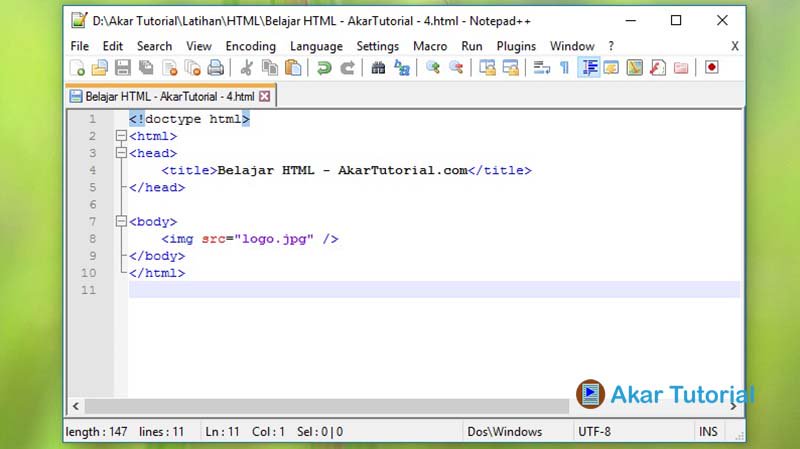Toggle the Word wrap icon
Viewport: 800px width, 449px height.
(x=541, y=68)
